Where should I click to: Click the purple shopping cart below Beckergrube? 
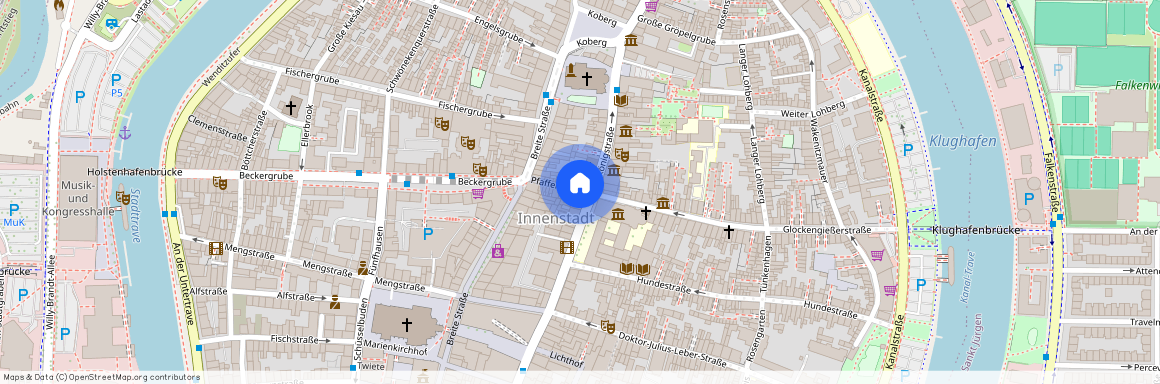click(478, 194)
